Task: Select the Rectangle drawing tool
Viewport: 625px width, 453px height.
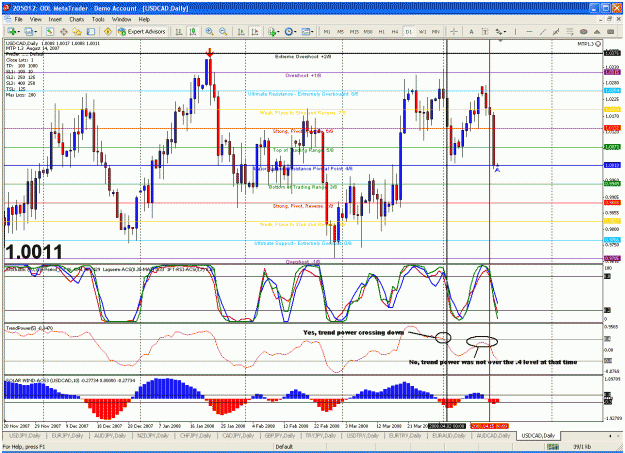Action: point(611,32)
